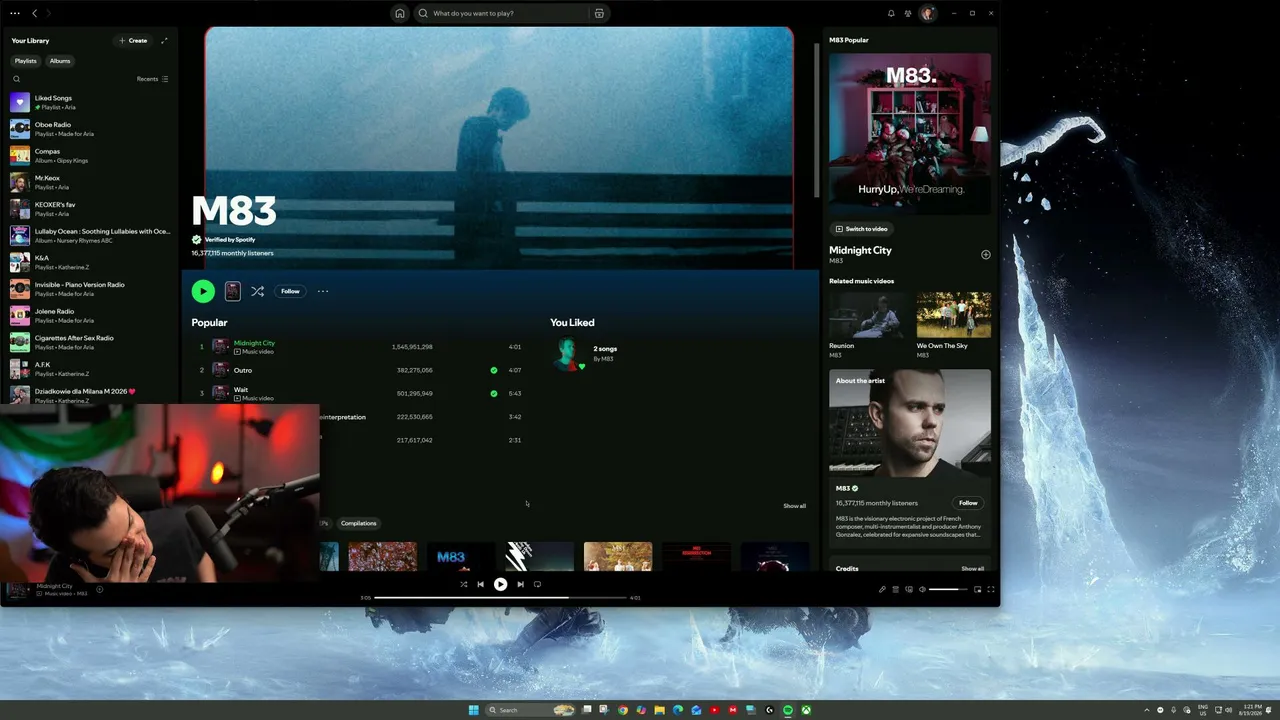Open the Compas album in library
The image size is (1280, 720).
tap(90, 155)
